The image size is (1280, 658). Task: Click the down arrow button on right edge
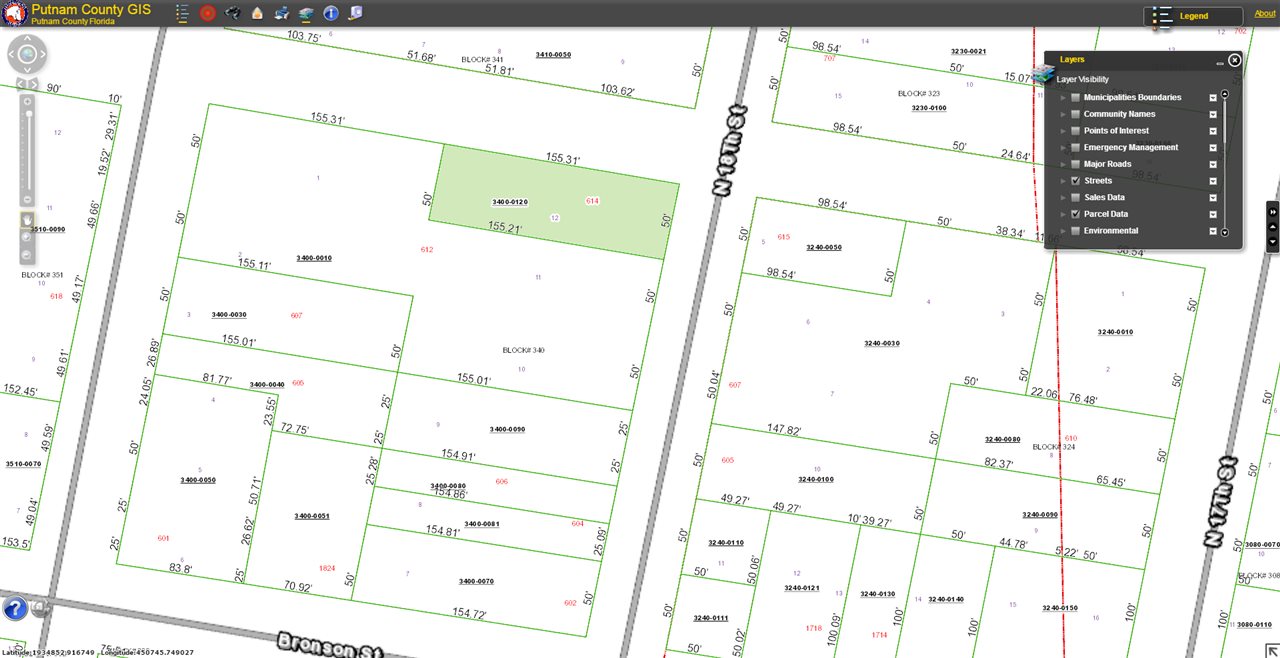pyautogui.click(x=1273, y=242)
